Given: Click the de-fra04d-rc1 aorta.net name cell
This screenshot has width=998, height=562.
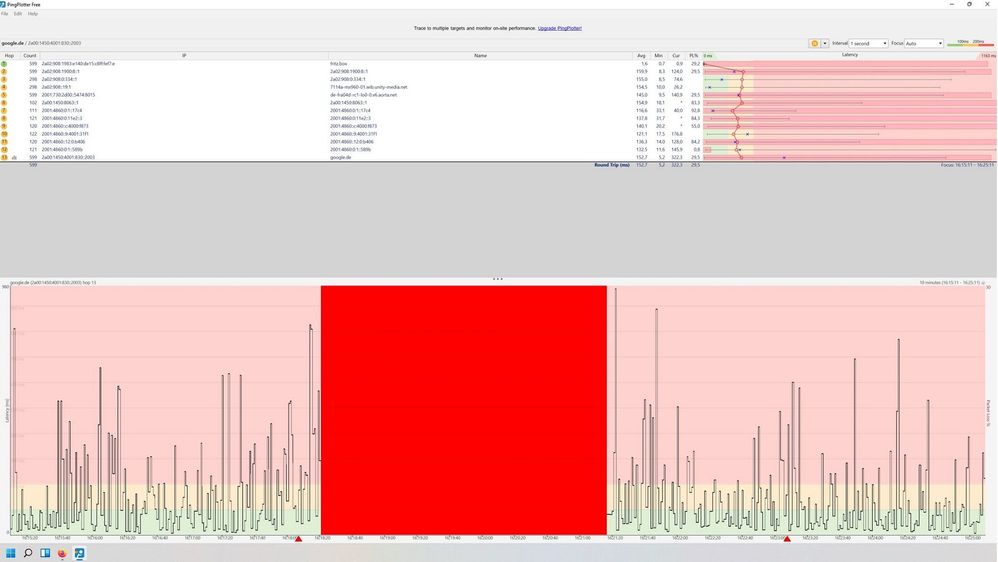Looking at the screenshot, I should 363,95.
